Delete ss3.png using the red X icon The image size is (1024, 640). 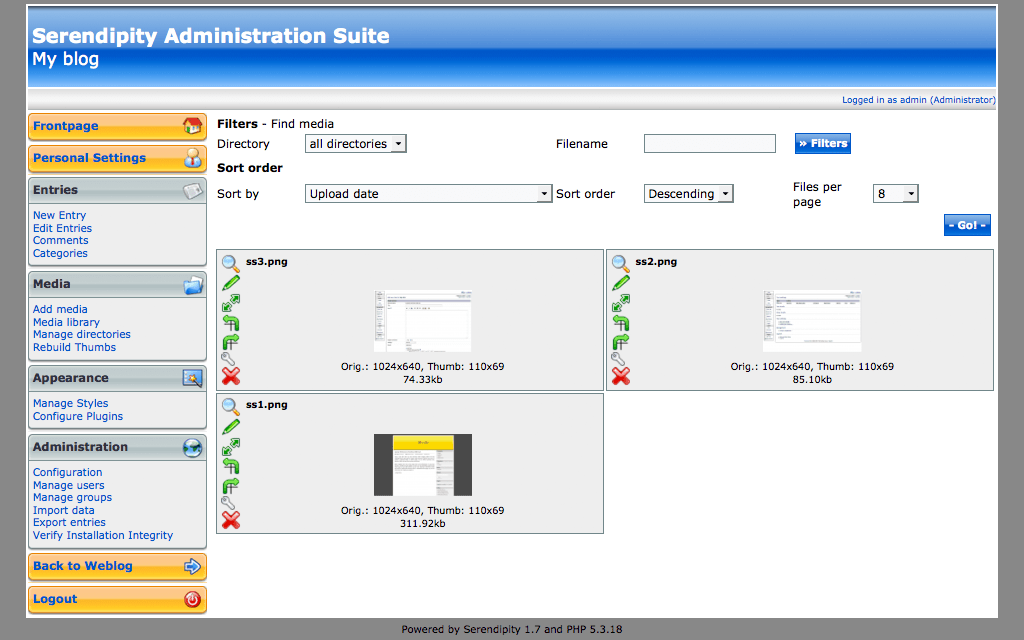[x=230, y=376]
